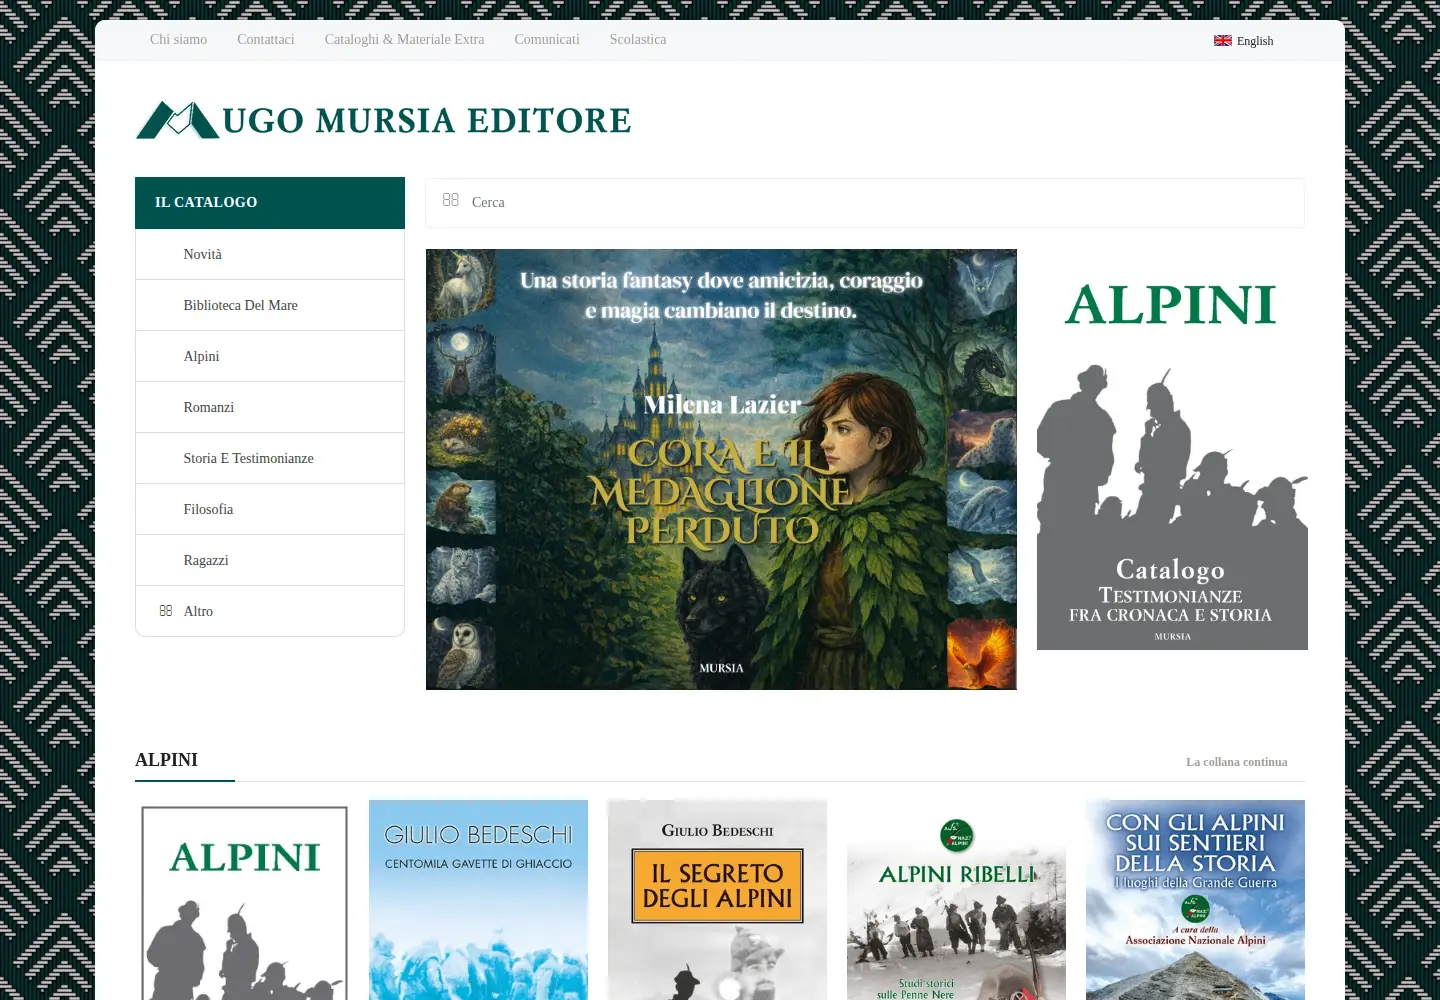Click the UK flag language icon
The height and width of the screenshot is (1000, 1440).
1222,41
